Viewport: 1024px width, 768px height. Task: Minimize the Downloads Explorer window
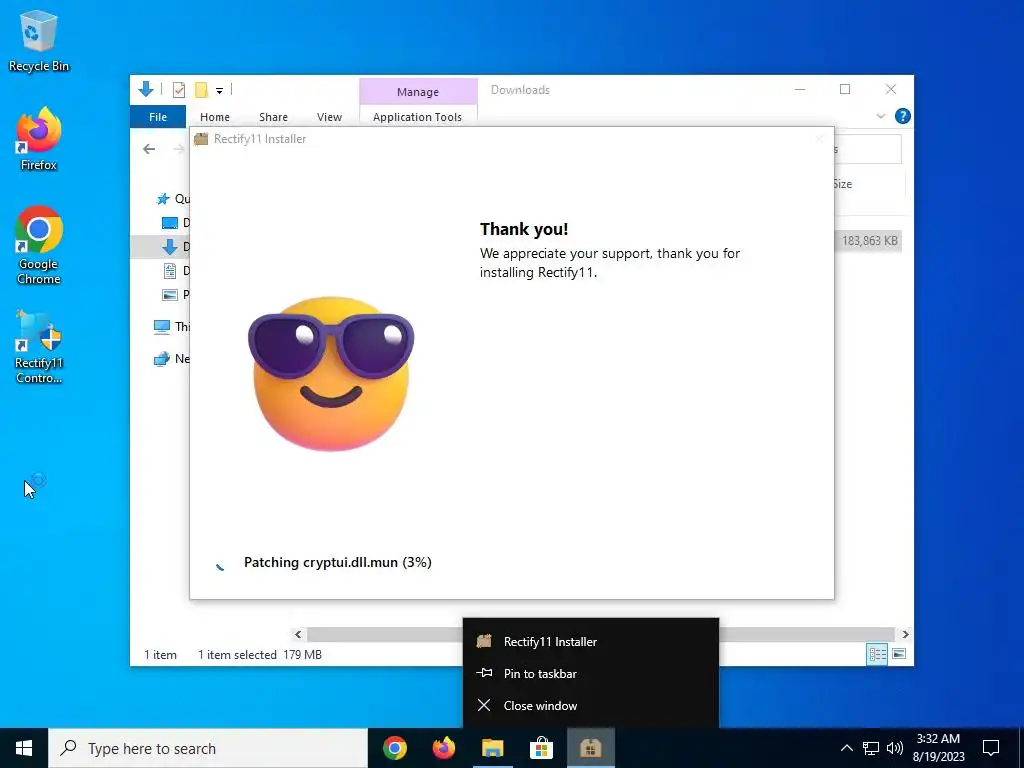tap(800, 89)
